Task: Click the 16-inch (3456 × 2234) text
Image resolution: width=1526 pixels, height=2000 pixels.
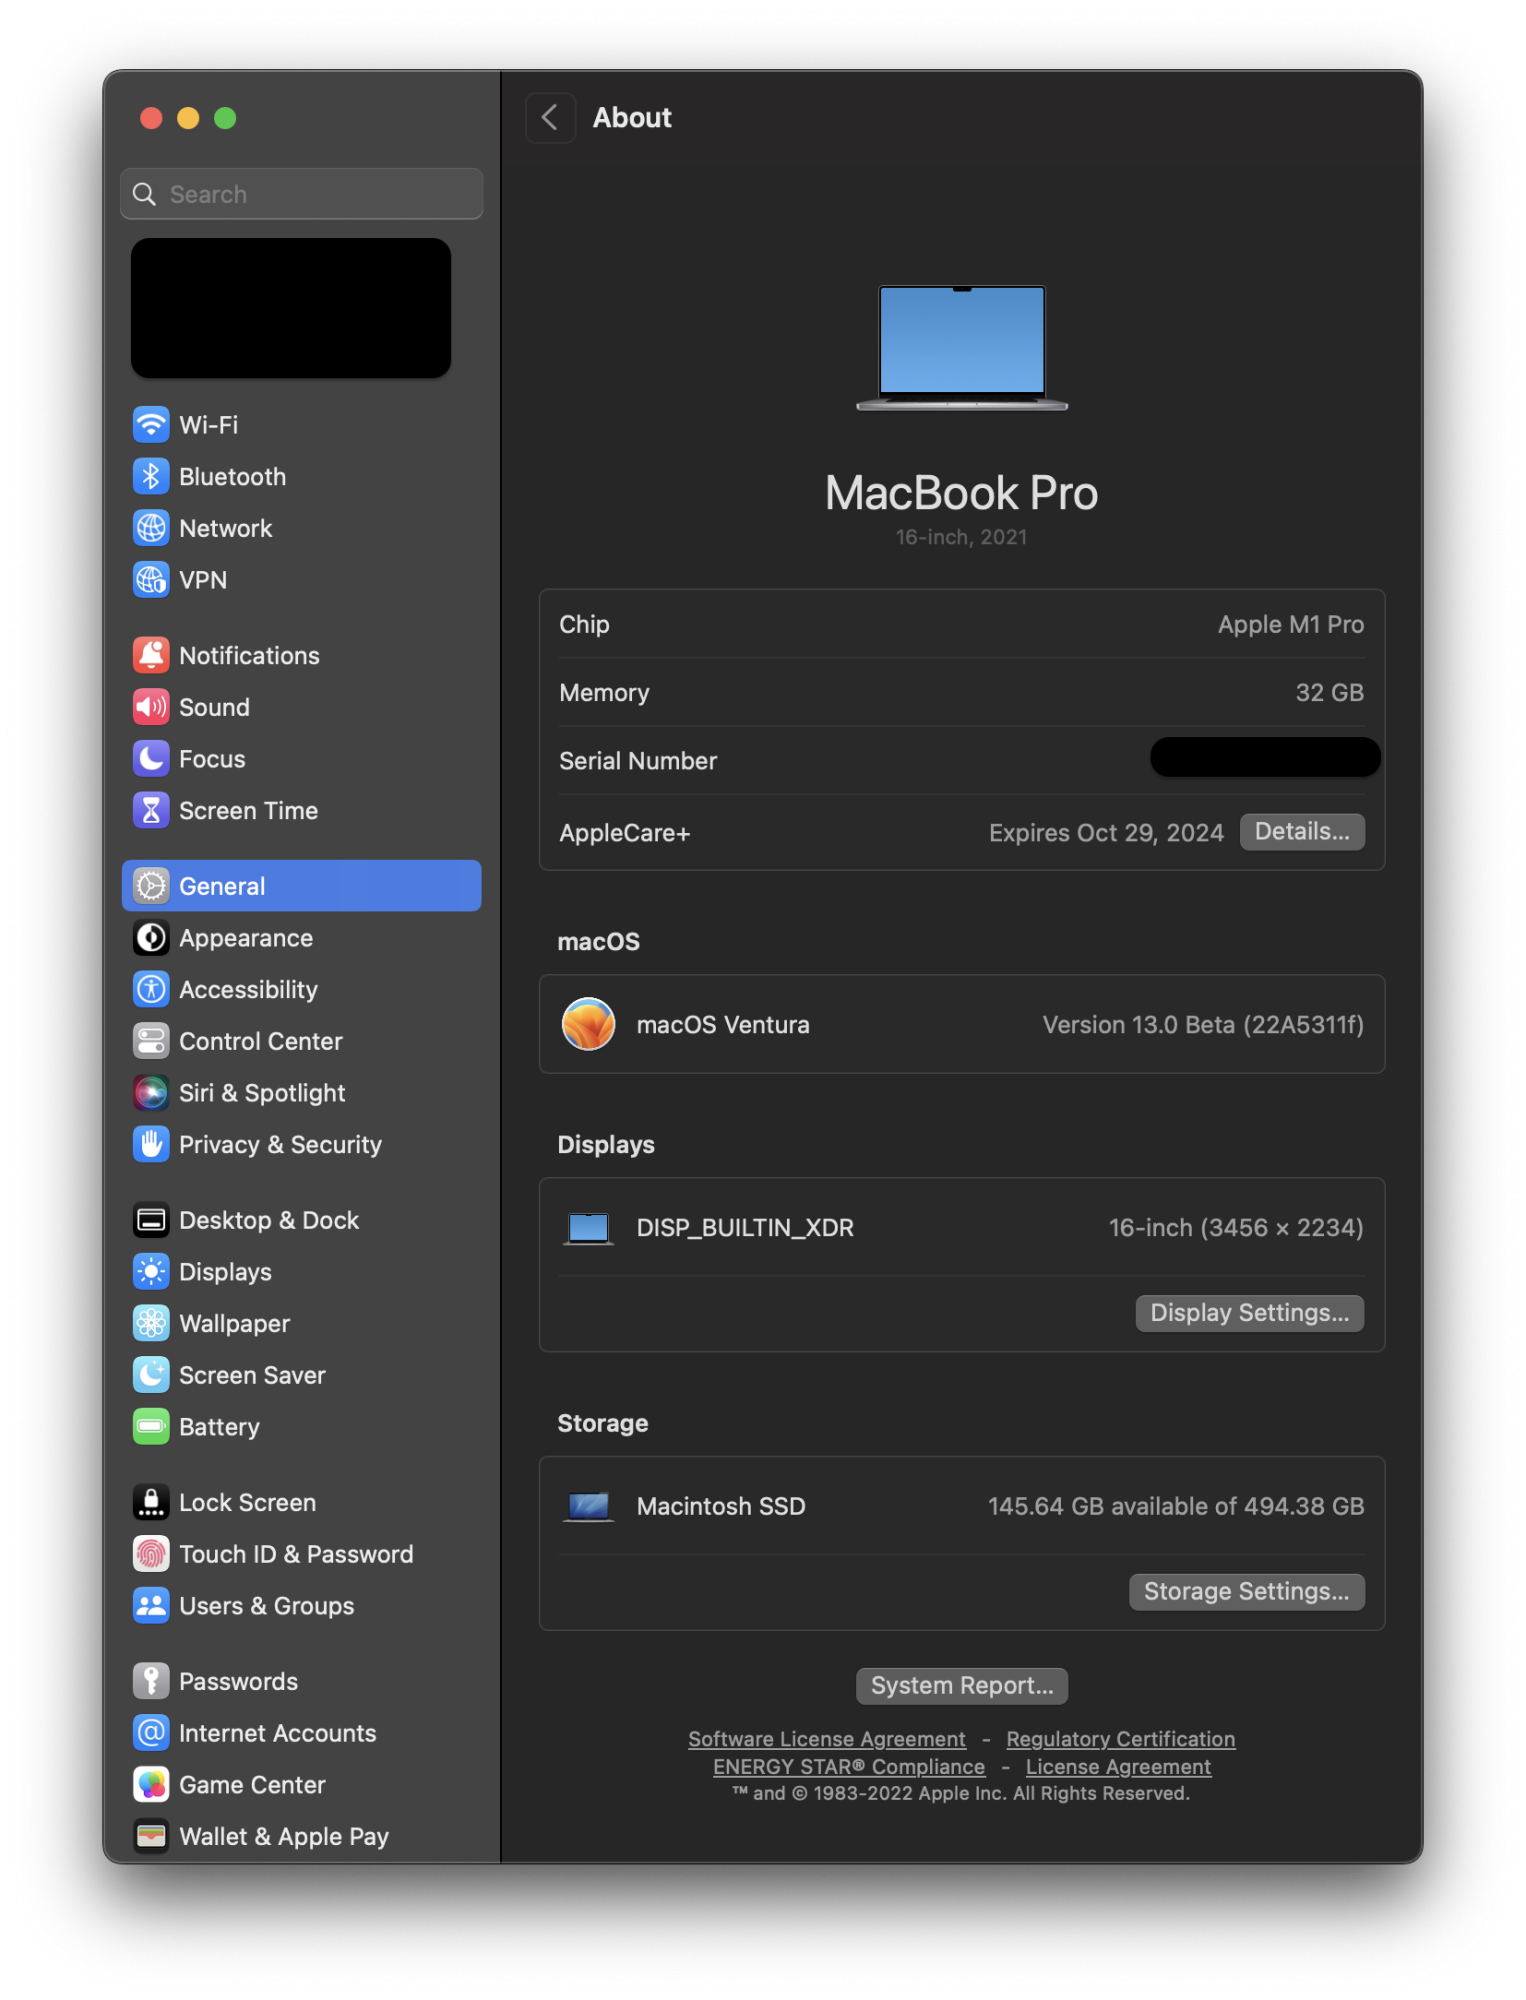Action: click(x=1236, y=1228)
